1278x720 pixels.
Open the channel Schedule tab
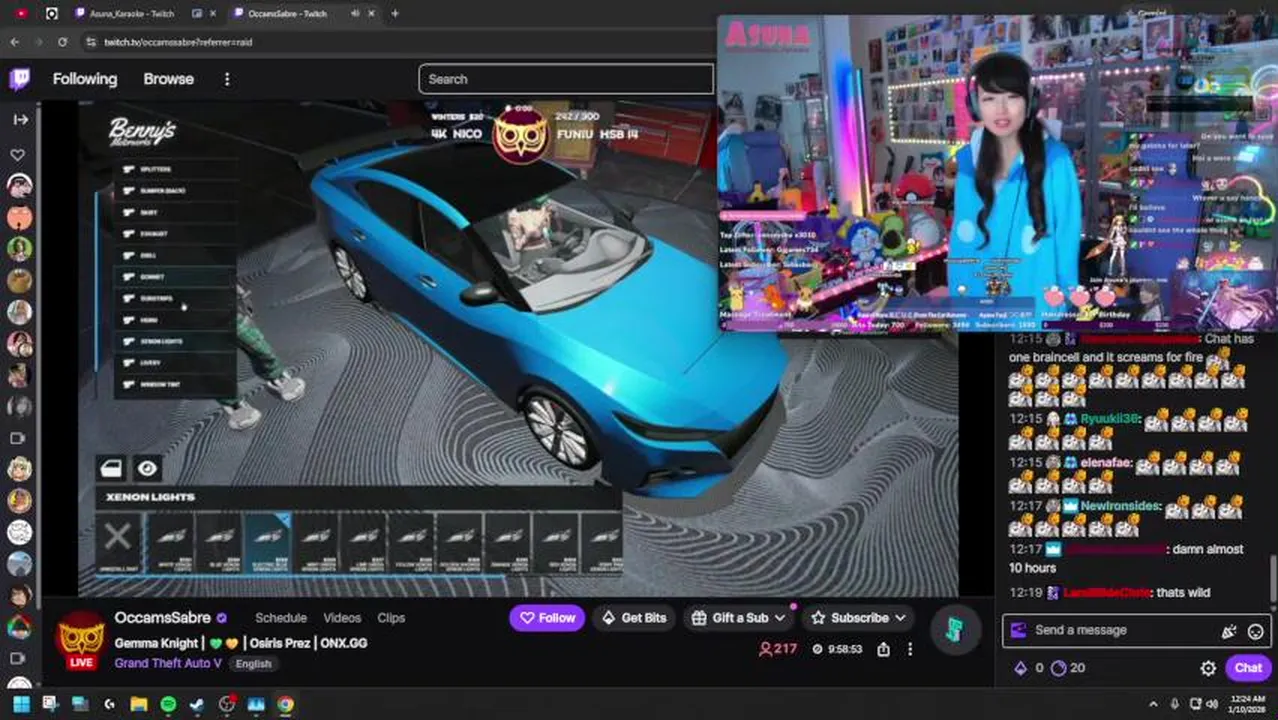tap(281, 618)
